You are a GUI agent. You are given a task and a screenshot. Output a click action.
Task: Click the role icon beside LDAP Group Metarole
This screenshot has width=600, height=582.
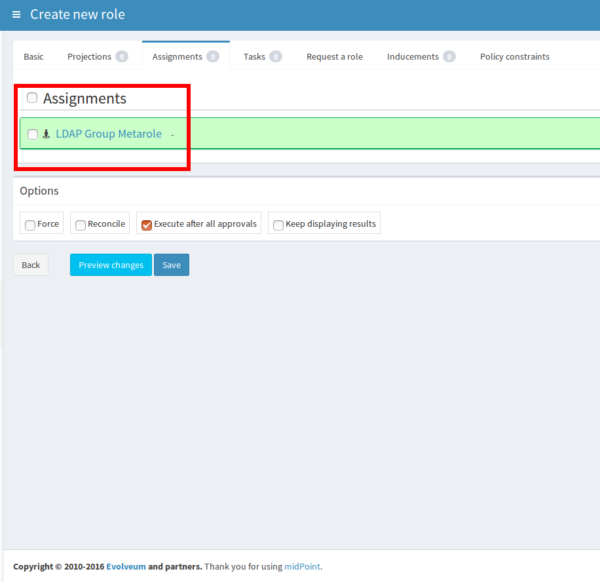click(x=46, y=134)
